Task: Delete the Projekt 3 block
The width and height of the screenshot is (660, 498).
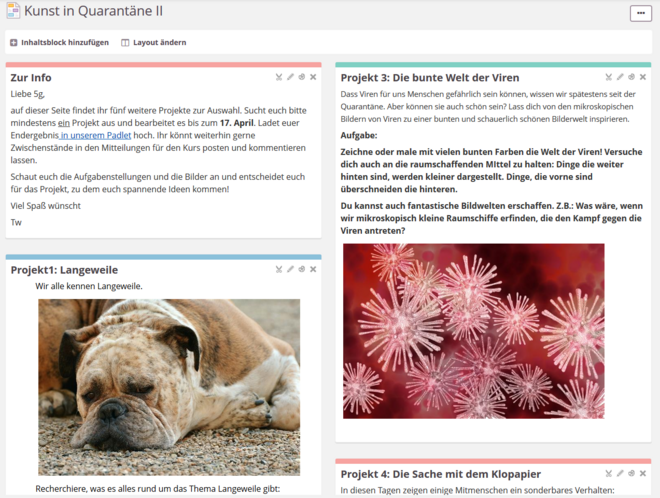Action: point(642,77)
